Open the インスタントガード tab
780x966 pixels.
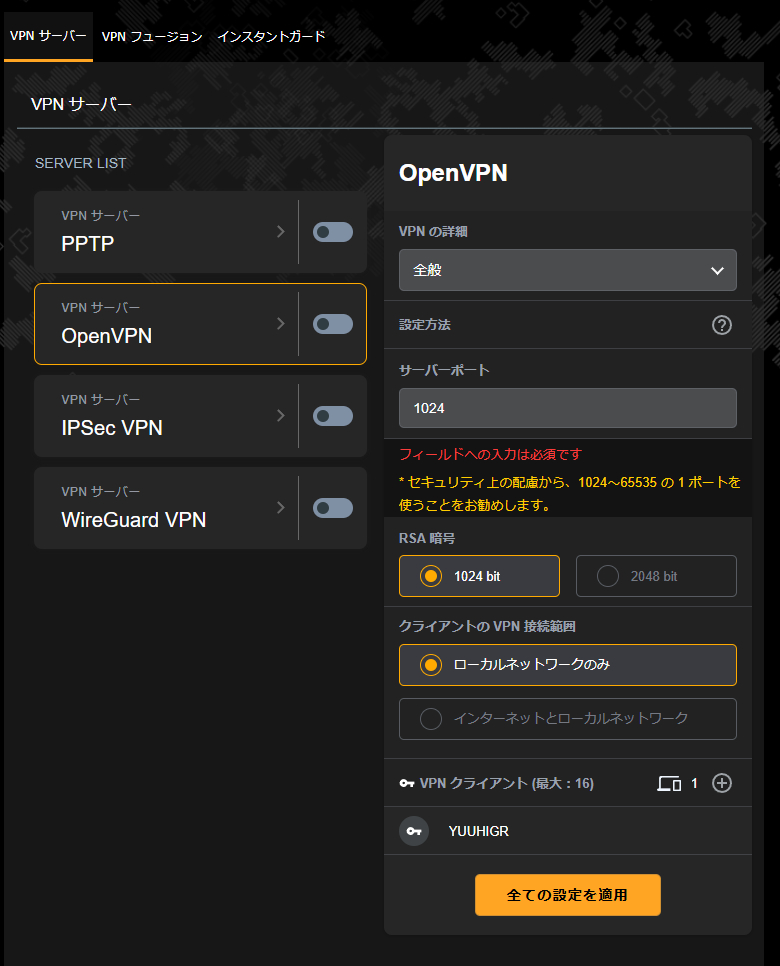(271, 36)
